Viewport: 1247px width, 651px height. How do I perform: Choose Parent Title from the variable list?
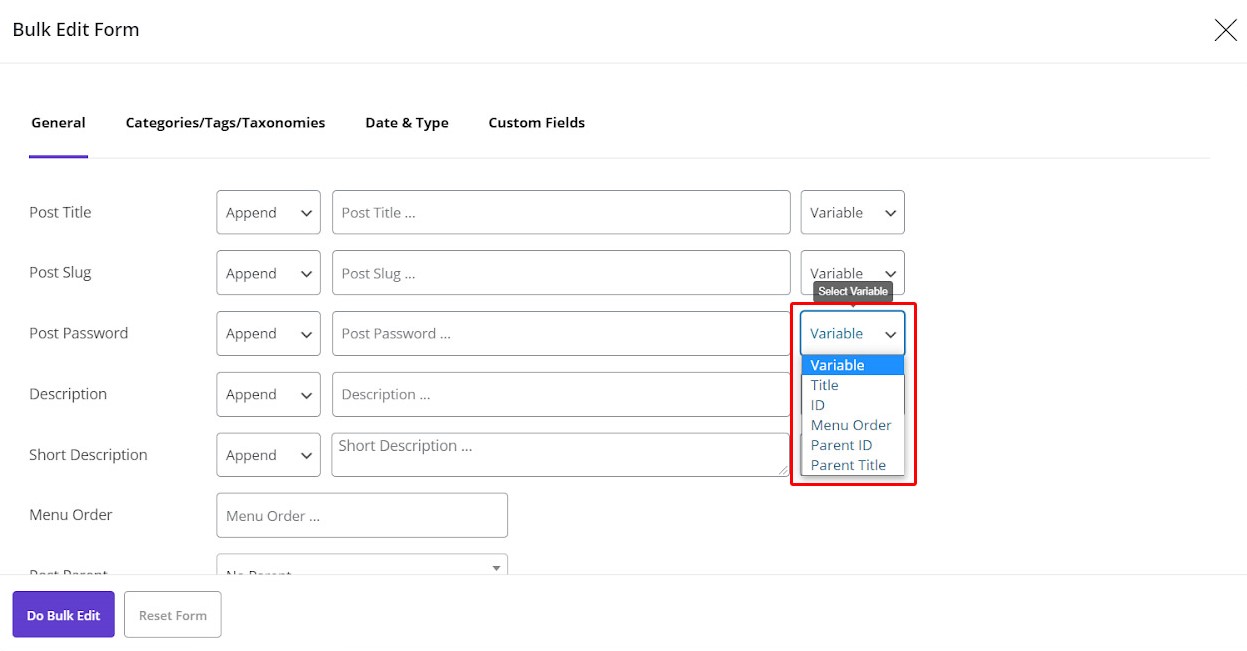853,465
